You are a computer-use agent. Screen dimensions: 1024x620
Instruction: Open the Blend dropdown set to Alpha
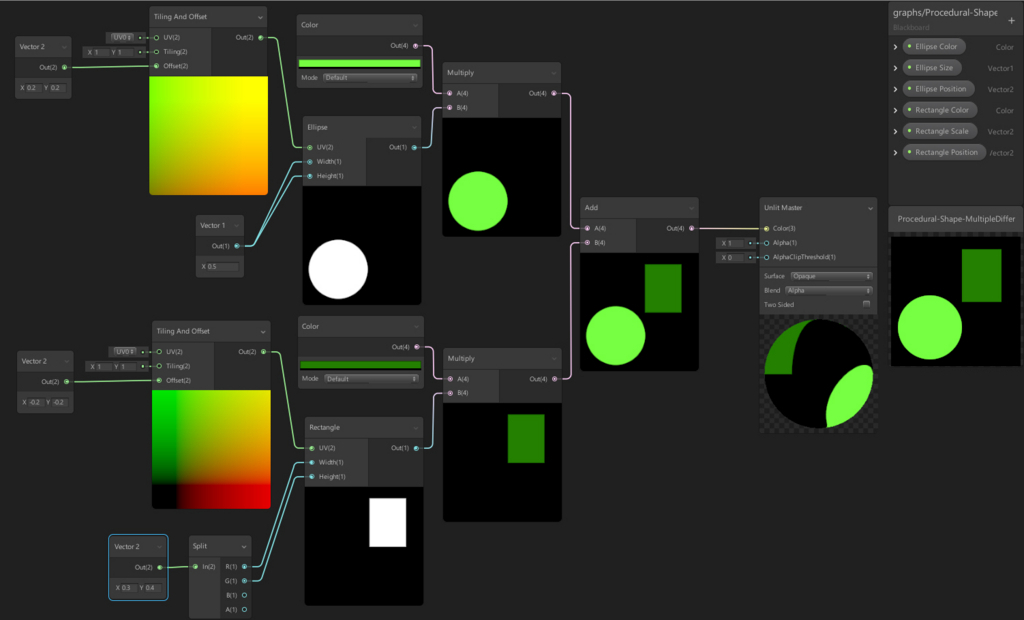[x=829, y=291]
